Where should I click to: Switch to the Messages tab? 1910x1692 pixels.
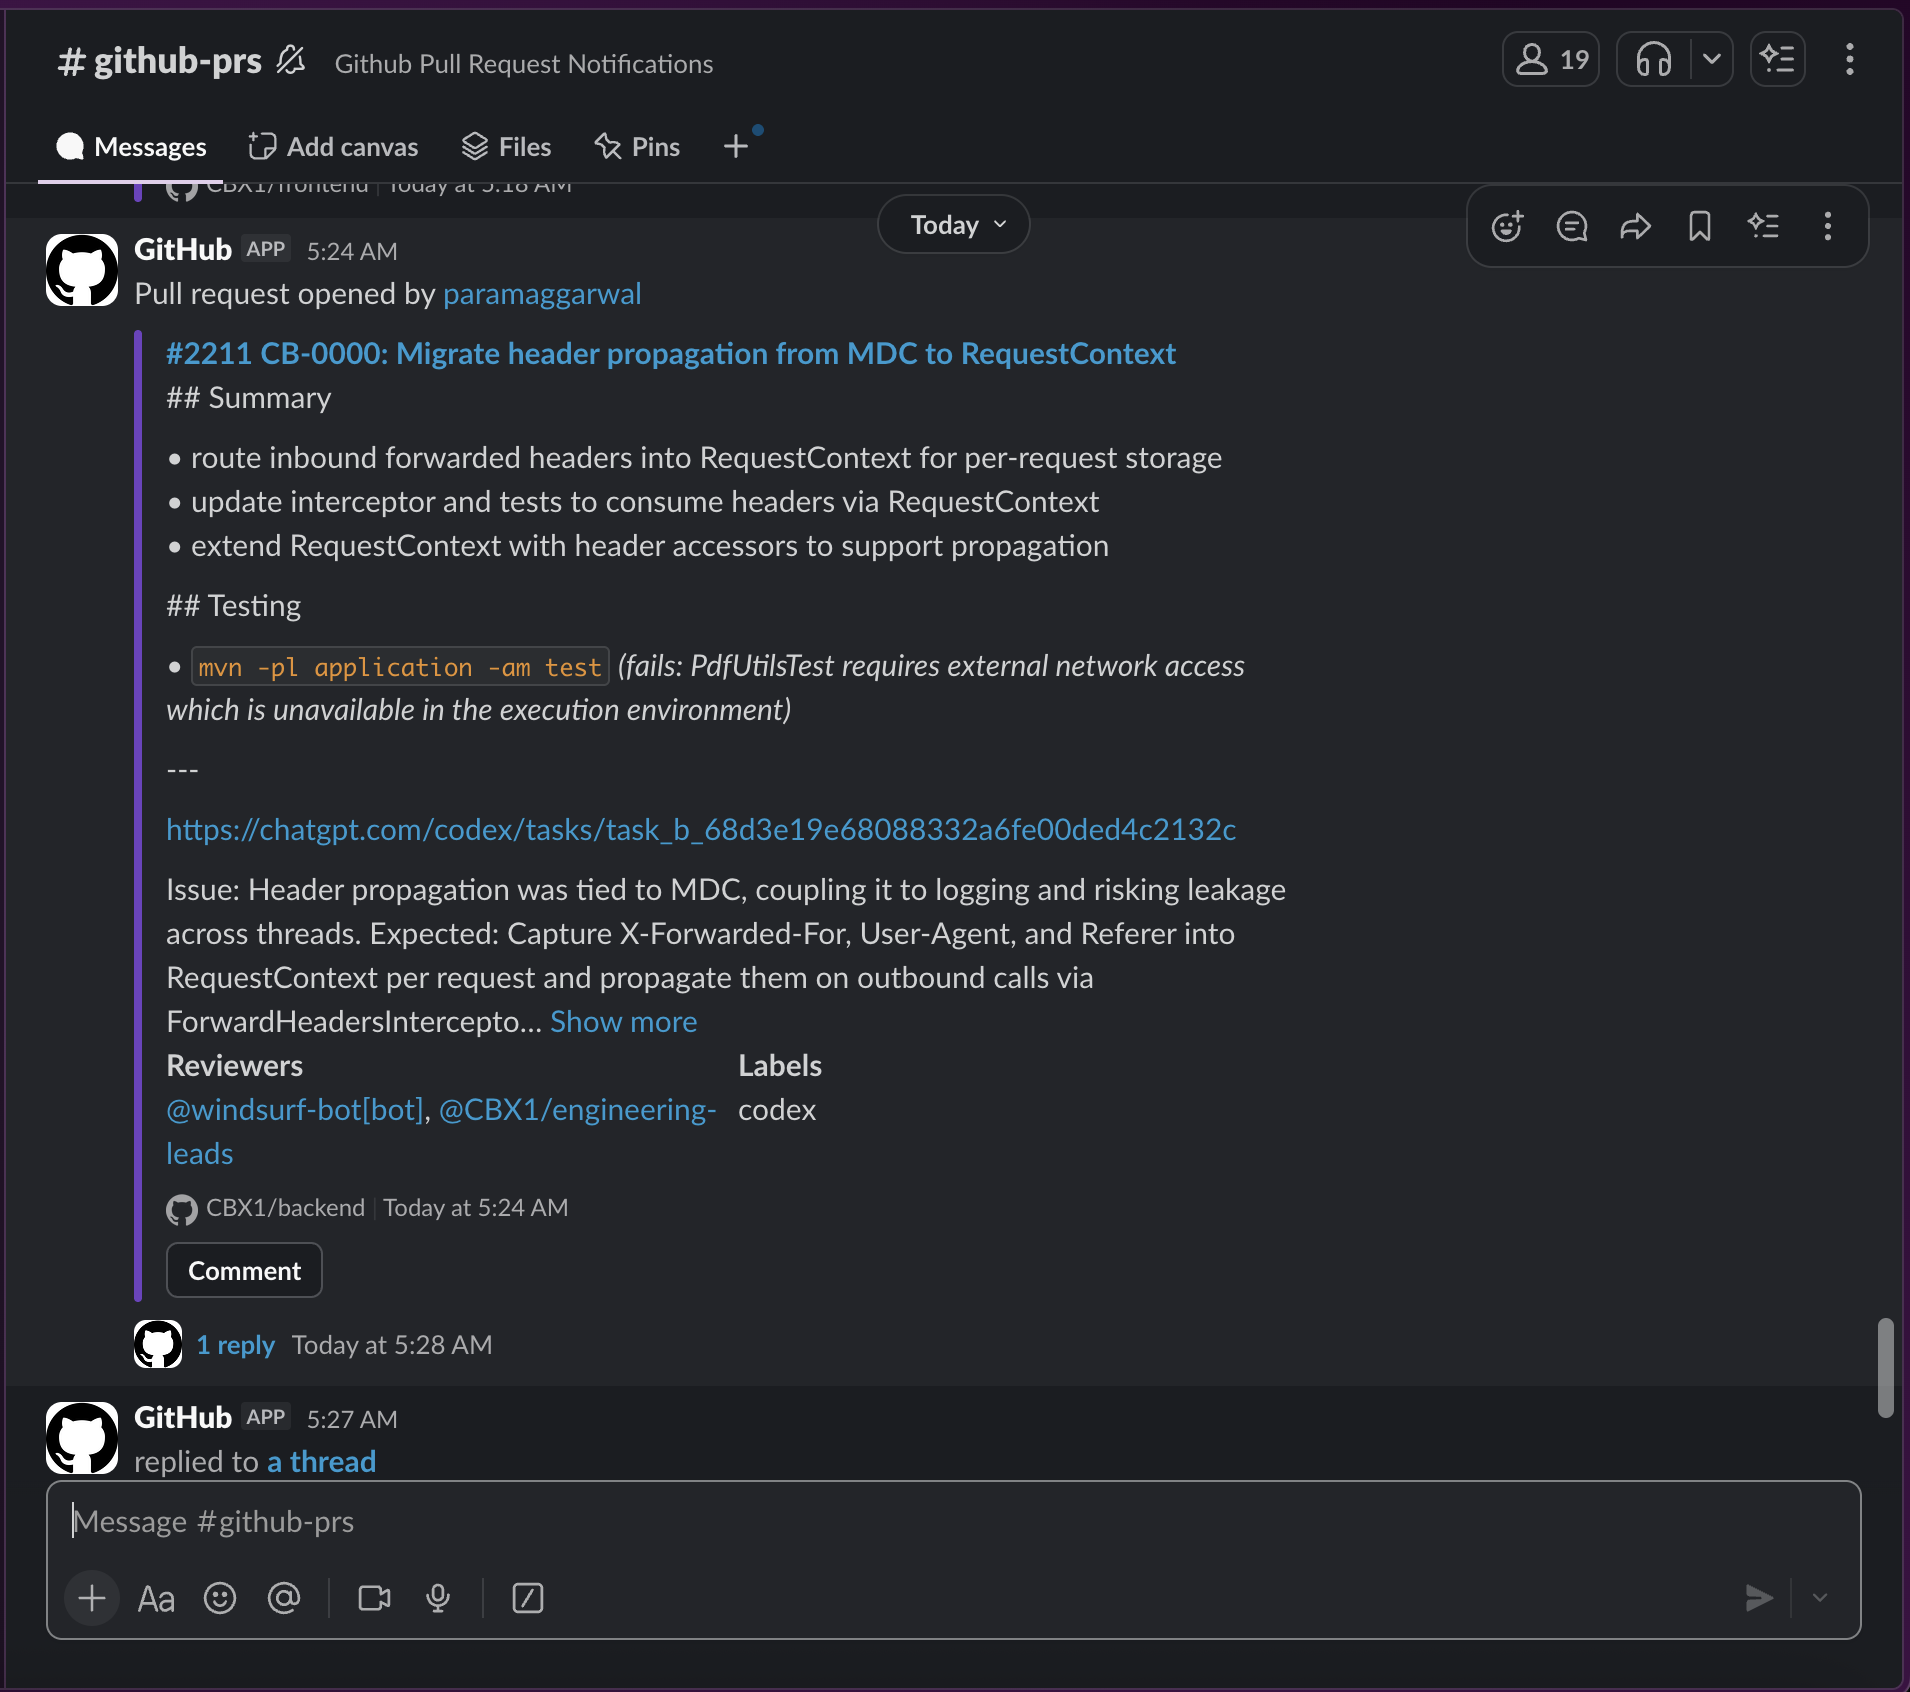click(x=131, y=147)
